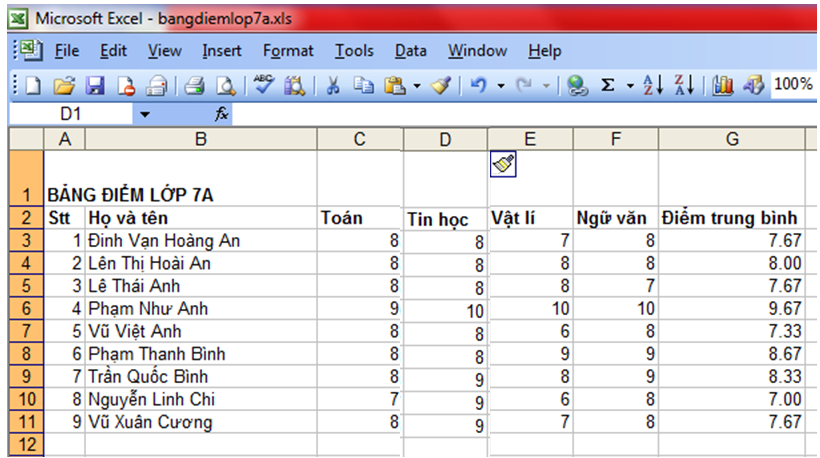
Task: Click the Permission document icon
Action: [x=126, y=85]
